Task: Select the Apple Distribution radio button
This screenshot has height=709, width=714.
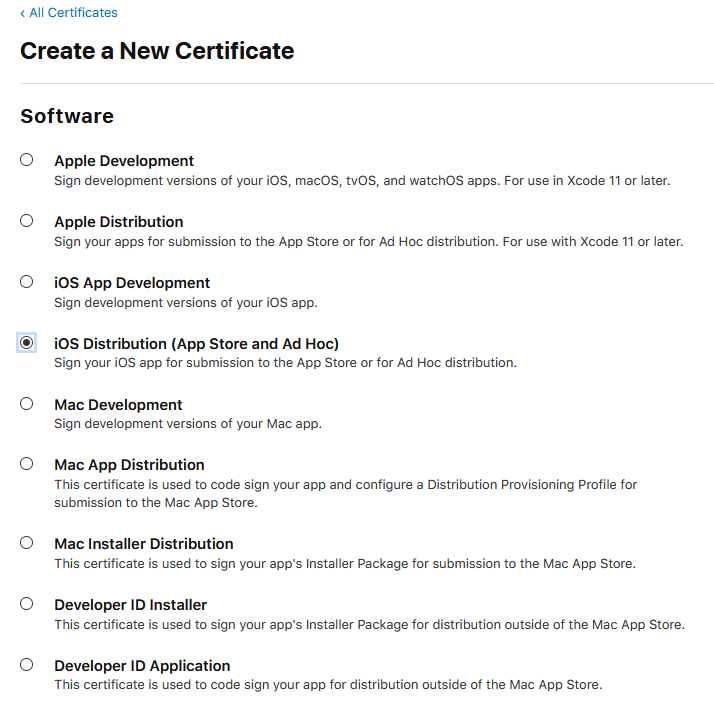Action: pos(27,221)
